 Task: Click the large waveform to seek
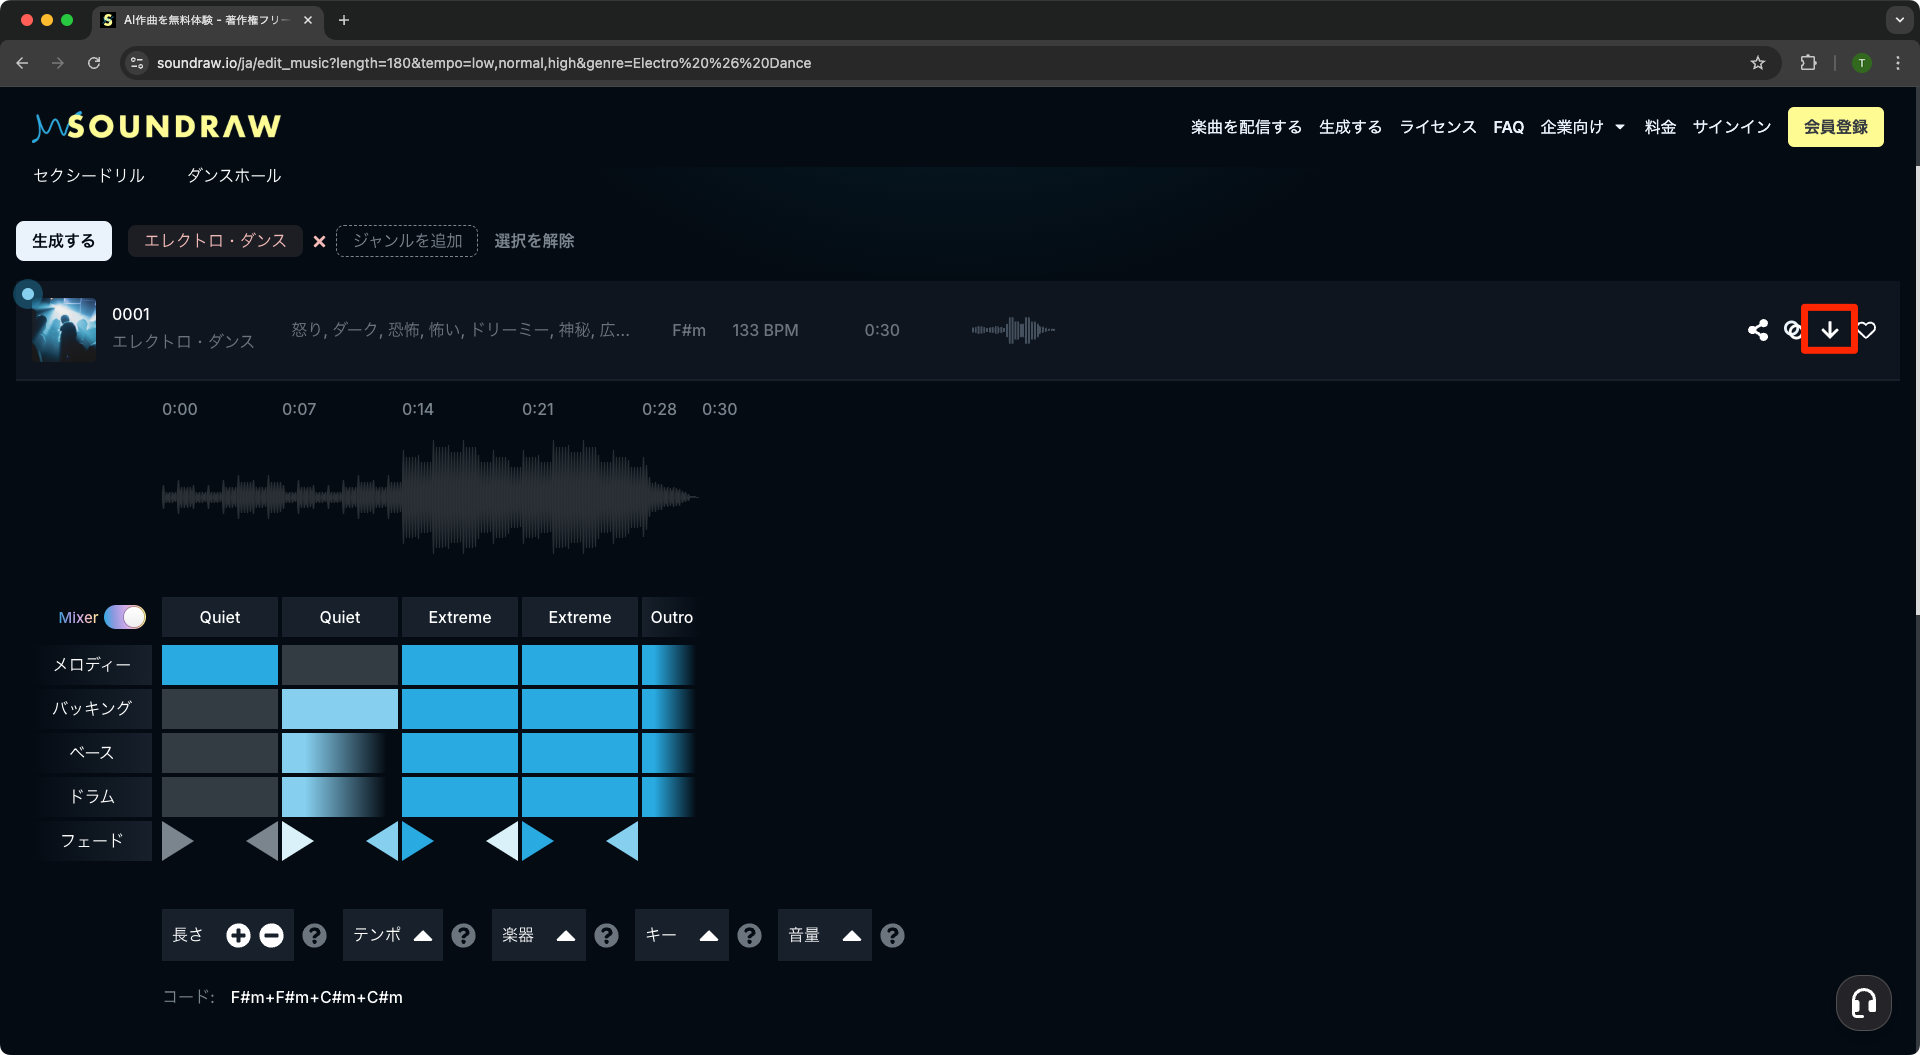430,497
